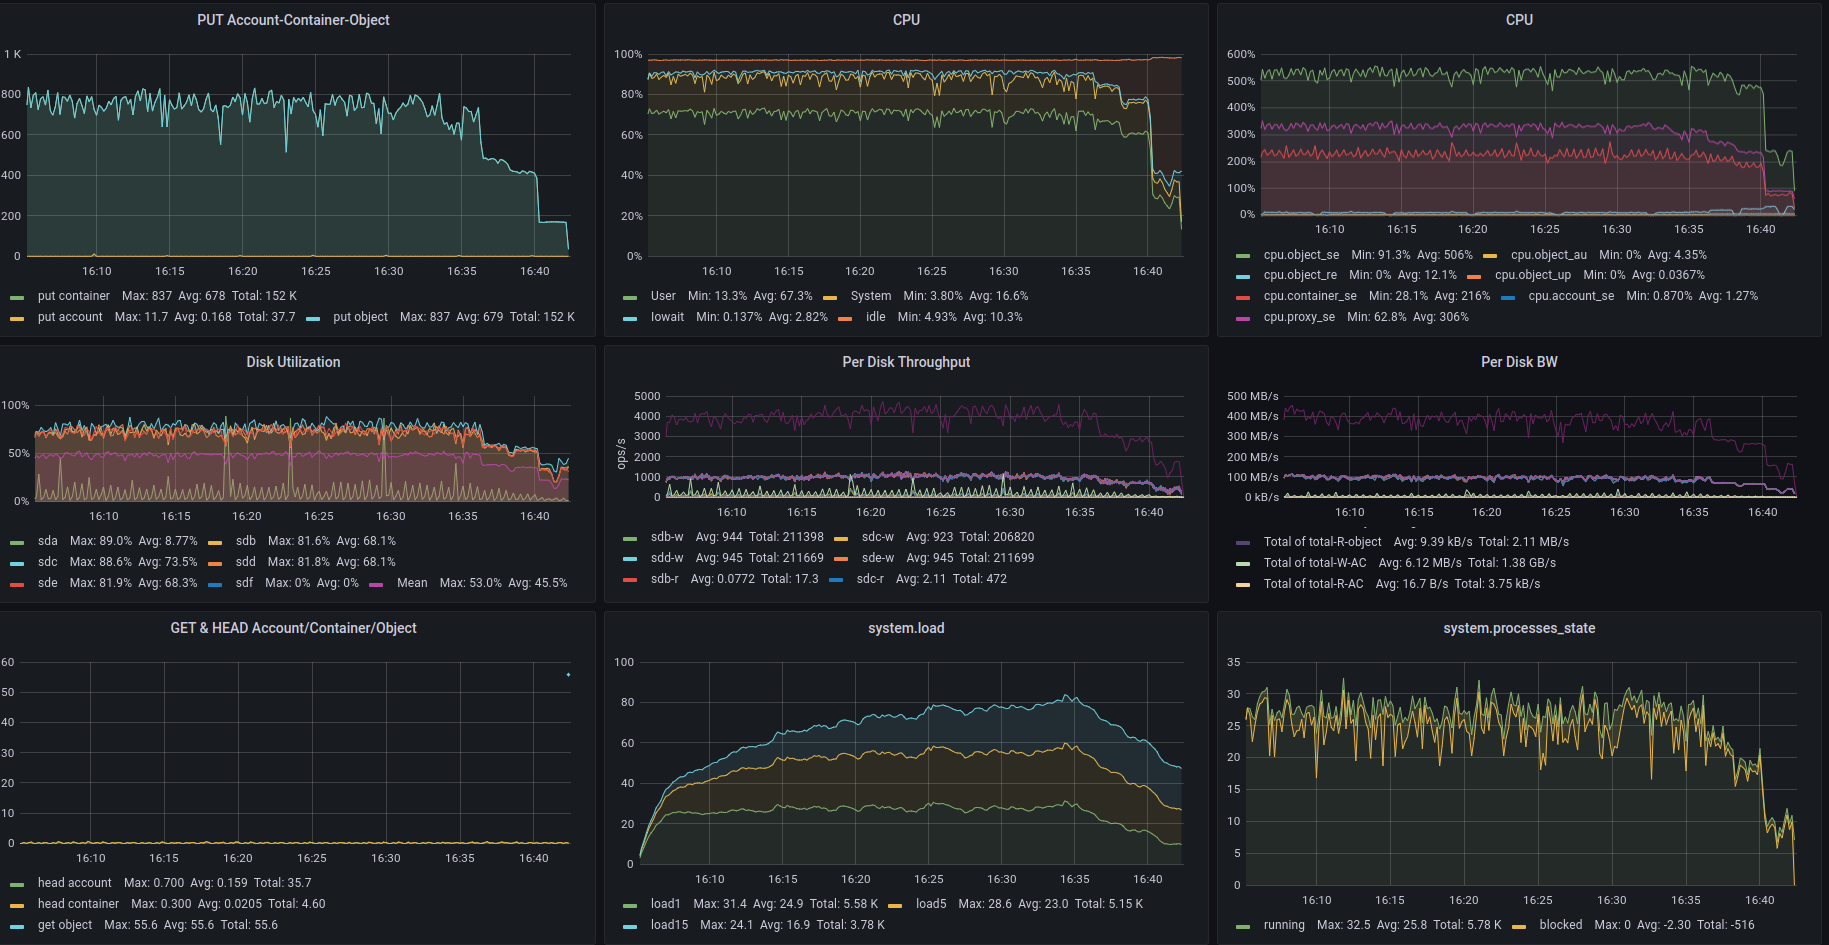Toggle the blocked processes legend entry
The image size is (1829, 945).
pos(1560,925)
